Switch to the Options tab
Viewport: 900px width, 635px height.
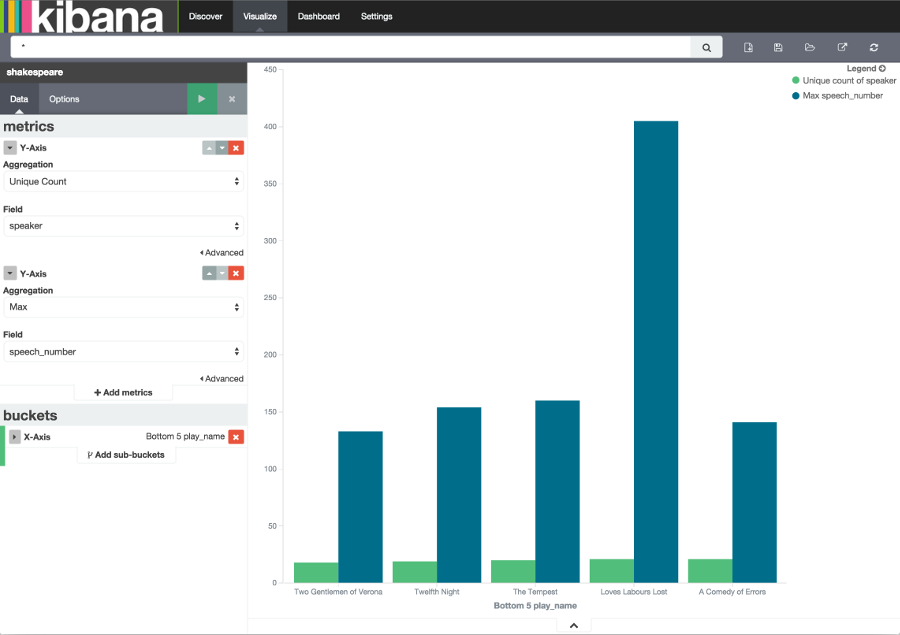point(65,99)
